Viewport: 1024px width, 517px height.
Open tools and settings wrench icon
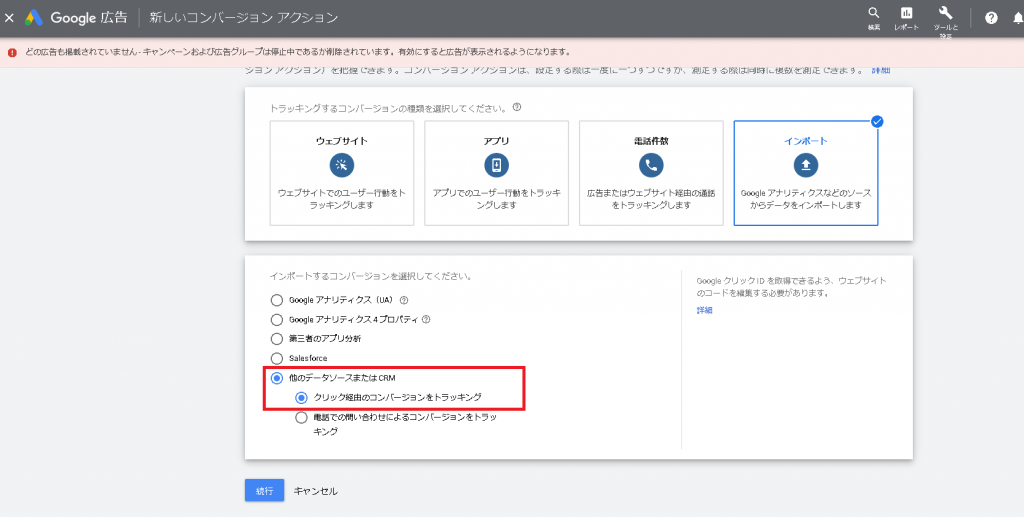pos(945,13)
